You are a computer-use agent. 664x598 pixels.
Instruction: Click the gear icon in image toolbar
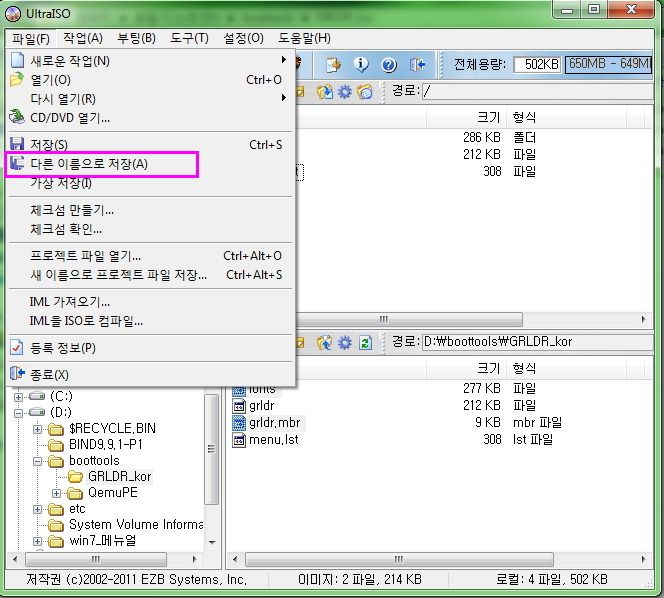coord(344,92)
